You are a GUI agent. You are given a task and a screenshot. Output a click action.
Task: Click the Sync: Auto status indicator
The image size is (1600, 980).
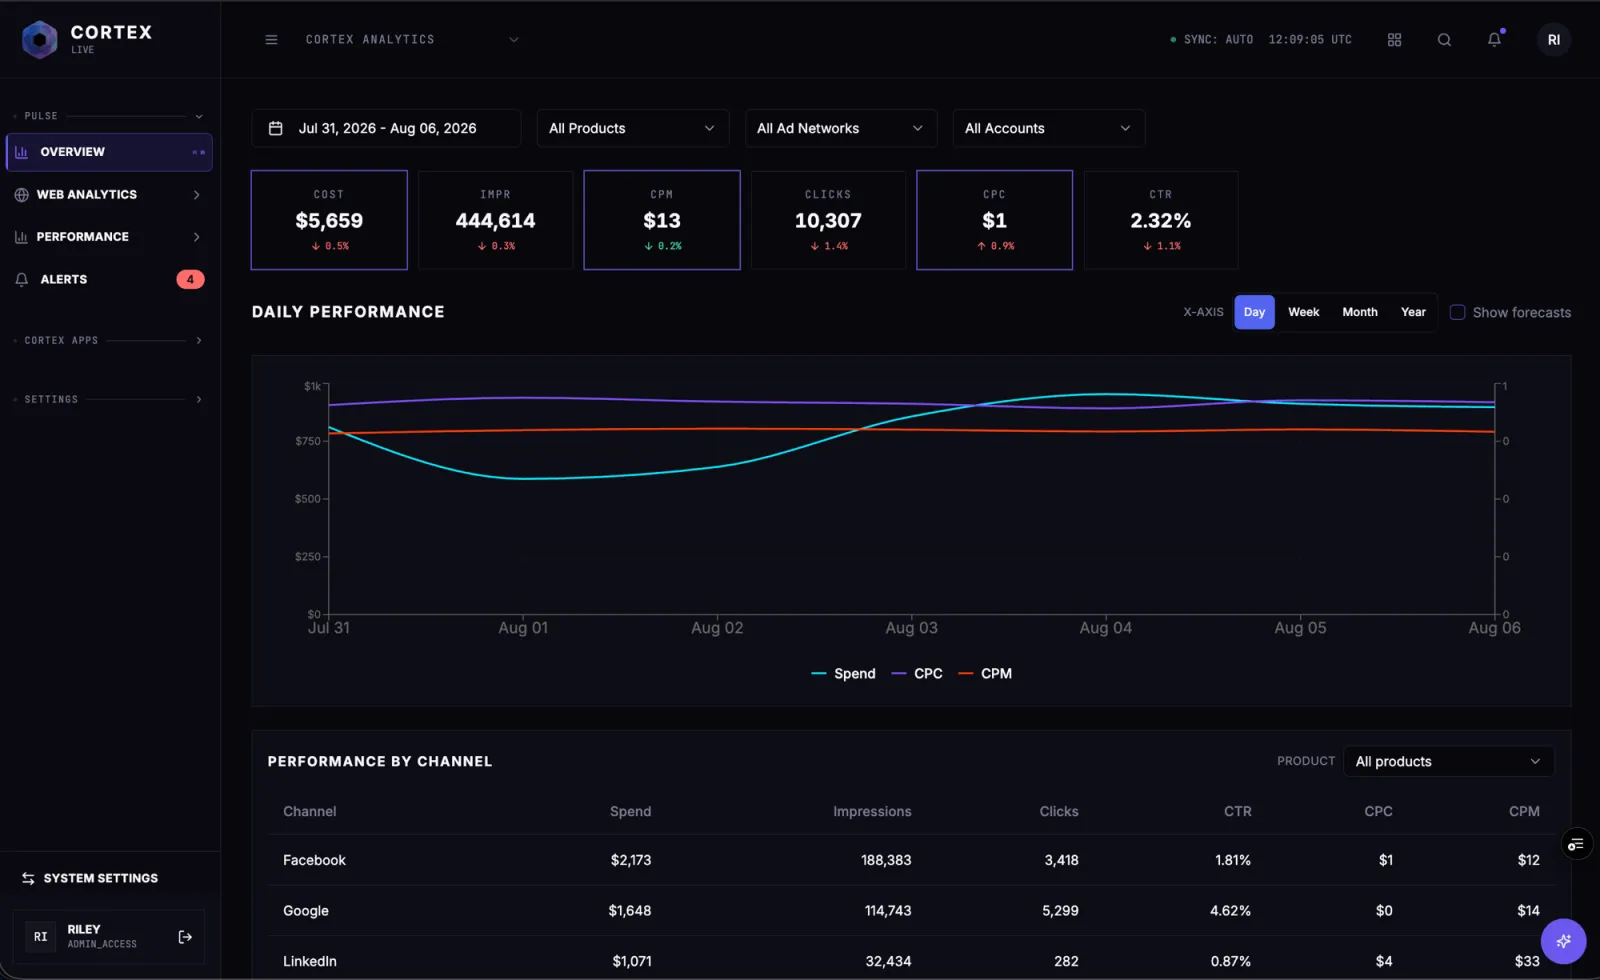tap(1211, 40)
